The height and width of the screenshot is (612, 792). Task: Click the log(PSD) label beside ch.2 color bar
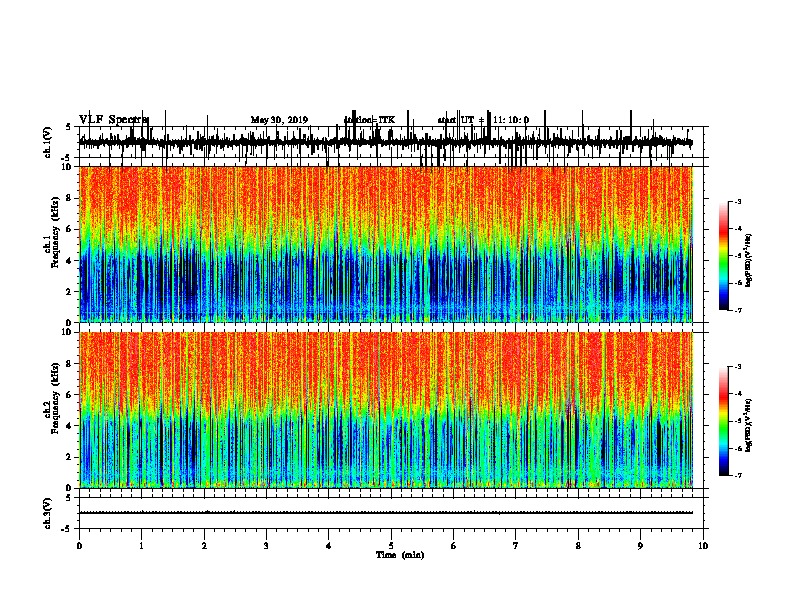(x=749, y=425)
